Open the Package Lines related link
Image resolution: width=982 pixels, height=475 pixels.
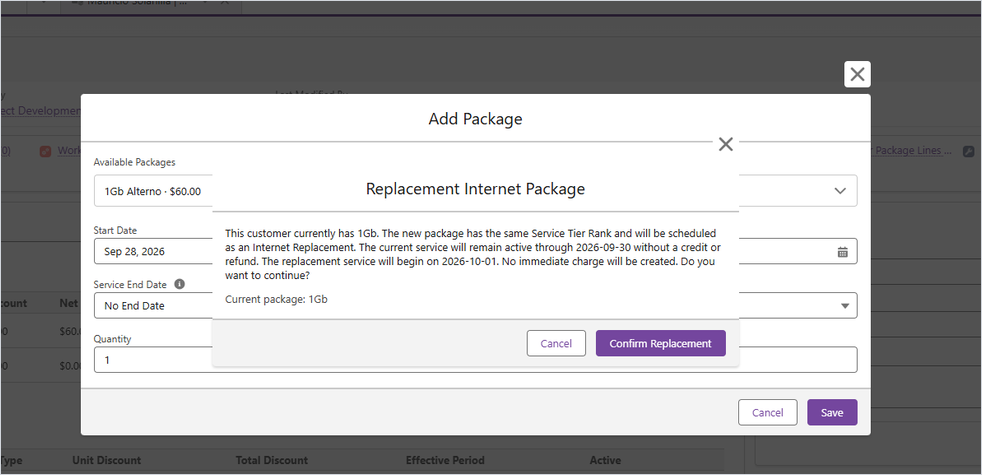(912, 150)
